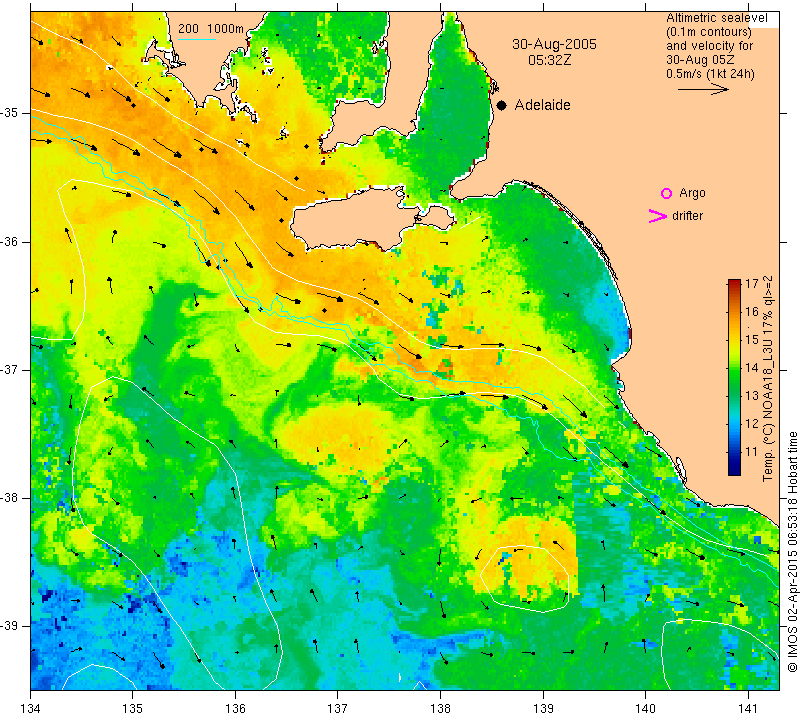Image resolution: width=800 pixels, height=720 pixels.
Task: Click the cyan 200 1000m depth contour line sample
Action: point(197,39)
